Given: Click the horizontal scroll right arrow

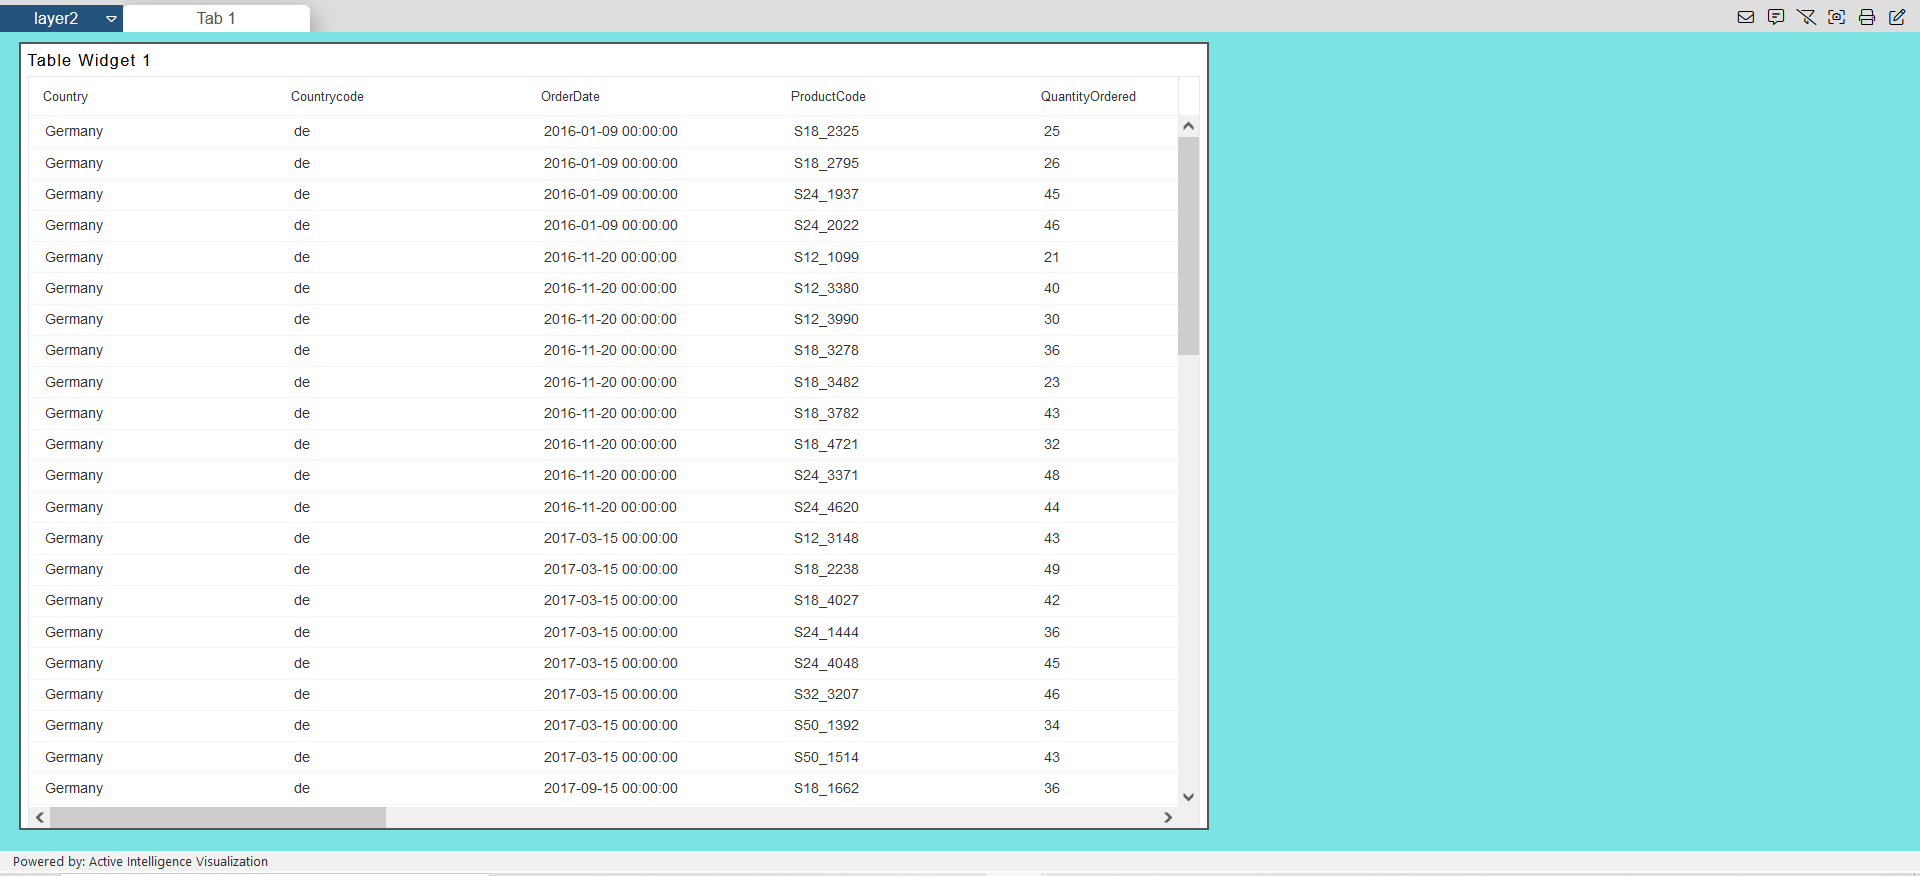Looking at the screenshot, I should tap(1168, 817).
